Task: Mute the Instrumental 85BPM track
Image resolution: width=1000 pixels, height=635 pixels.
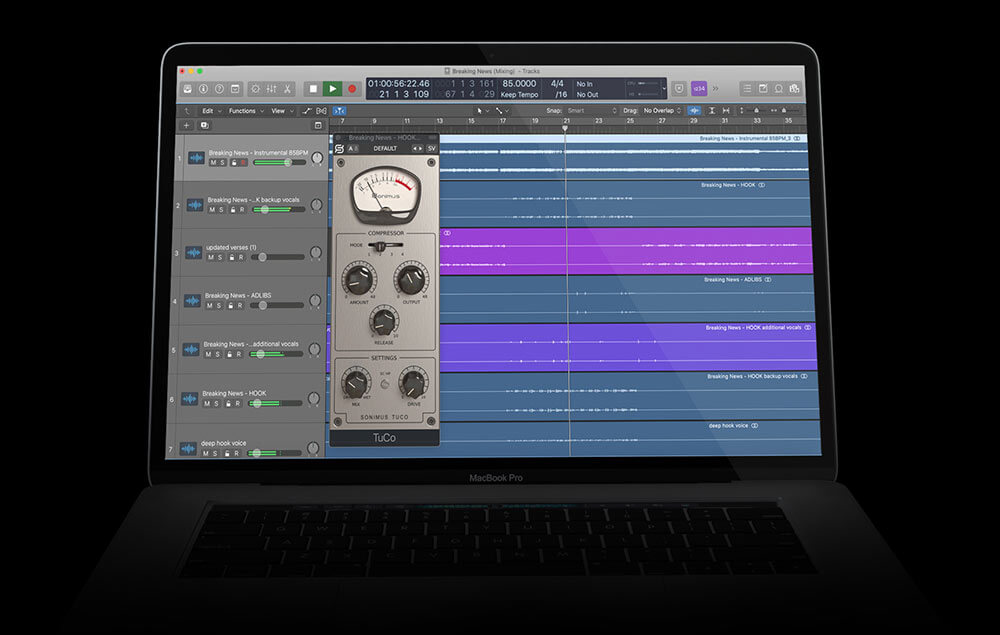Action: (x=212, y=163)
